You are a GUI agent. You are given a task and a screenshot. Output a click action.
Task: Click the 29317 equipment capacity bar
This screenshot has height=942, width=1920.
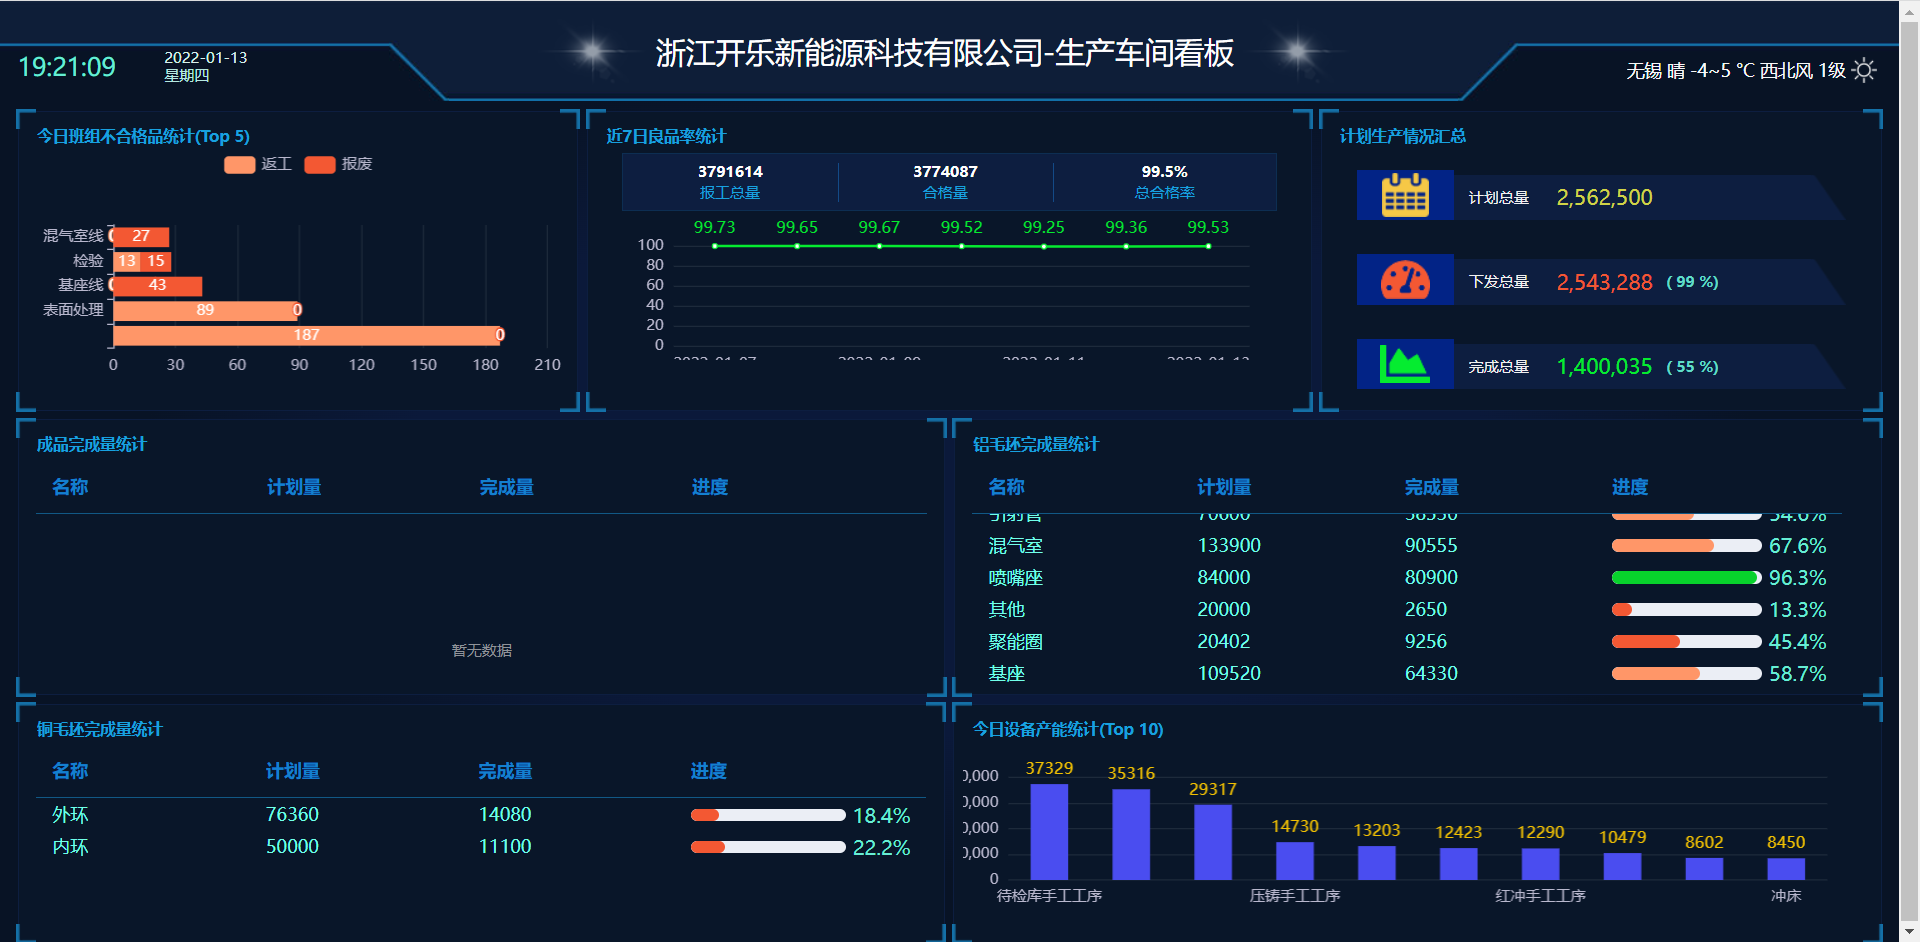click(x=1213, y=842)
